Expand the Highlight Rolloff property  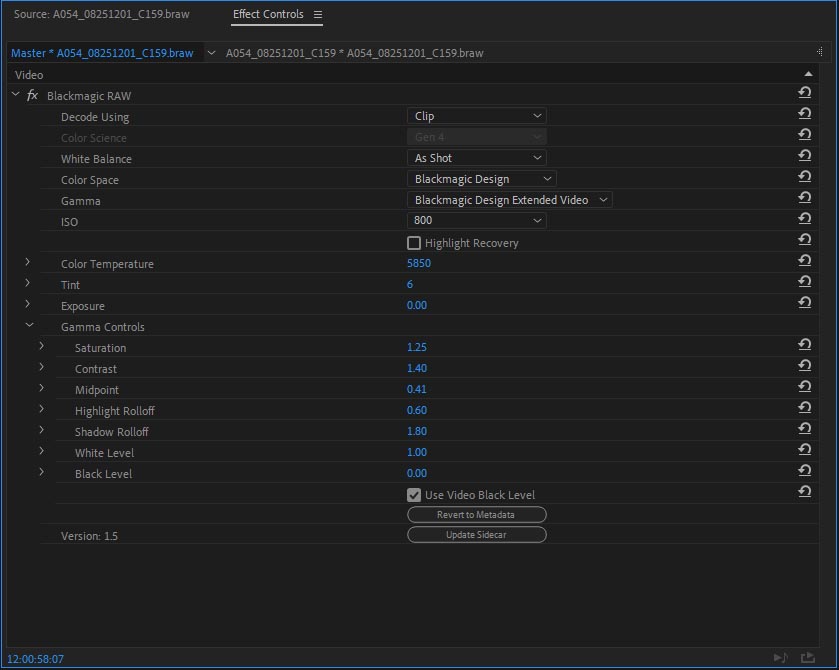coord(41,409)
